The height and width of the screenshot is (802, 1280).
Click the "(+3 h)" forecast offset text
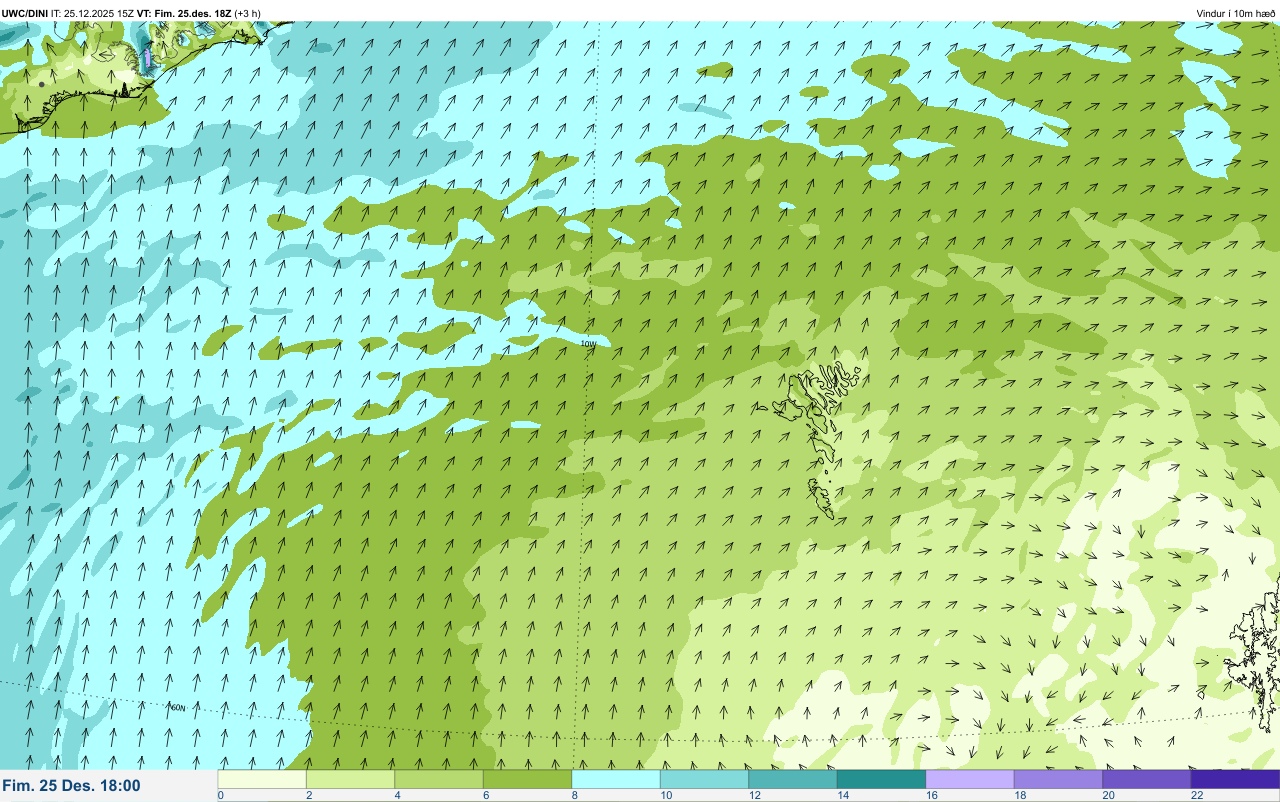click(x=247, y=13)
